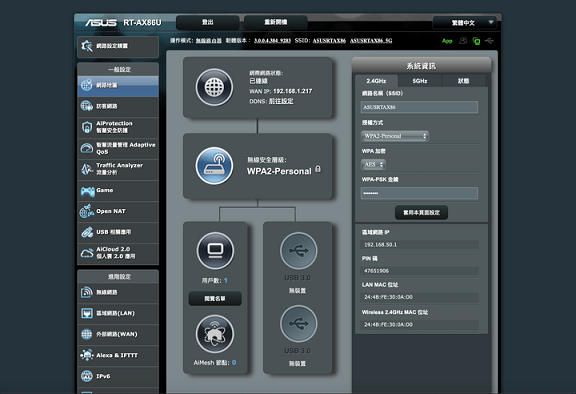Click the LAN IP value 192.168.50.1

[381, 245]
